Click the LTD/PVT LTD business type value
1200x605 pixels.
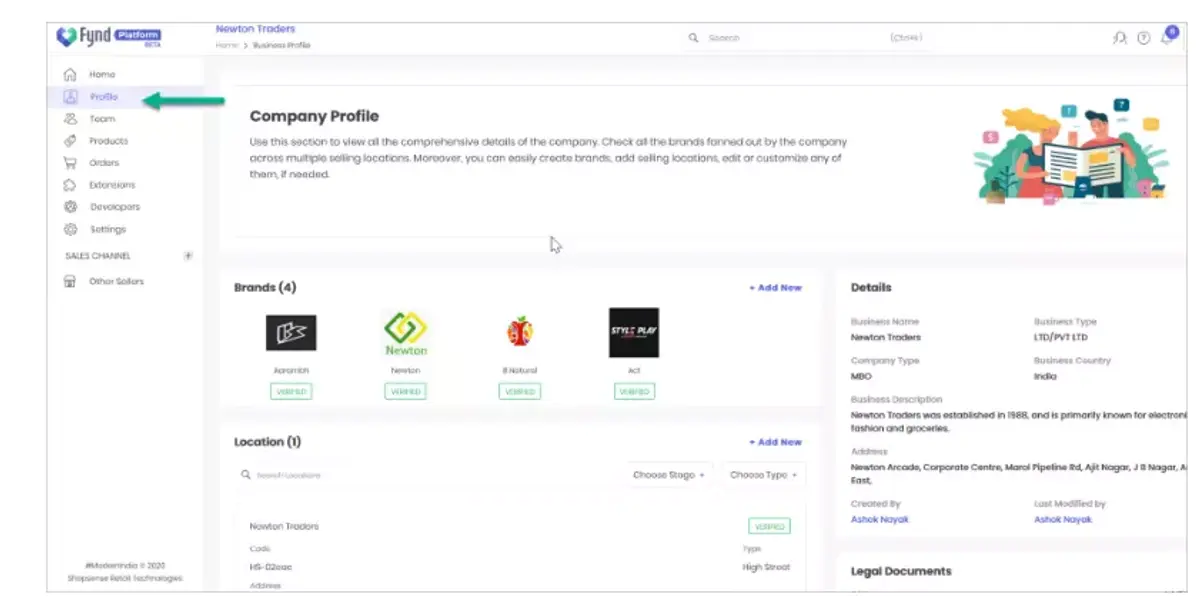pyautogui.click(x=1061, y=338)
